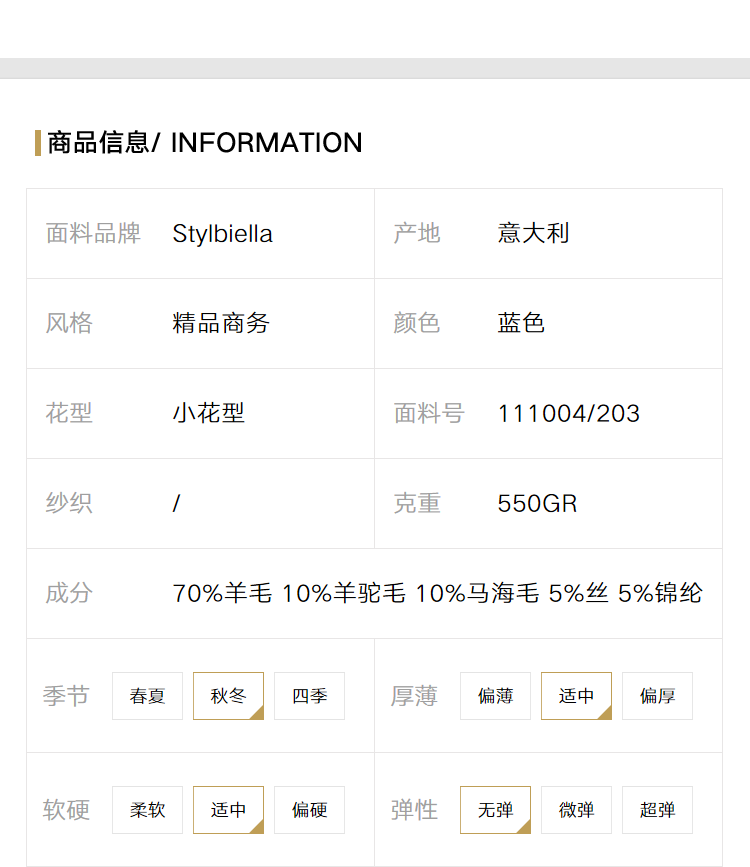750x867 pixels.
Task: Choose 适中 in the 厚薄 row
Action: (576, 696)
